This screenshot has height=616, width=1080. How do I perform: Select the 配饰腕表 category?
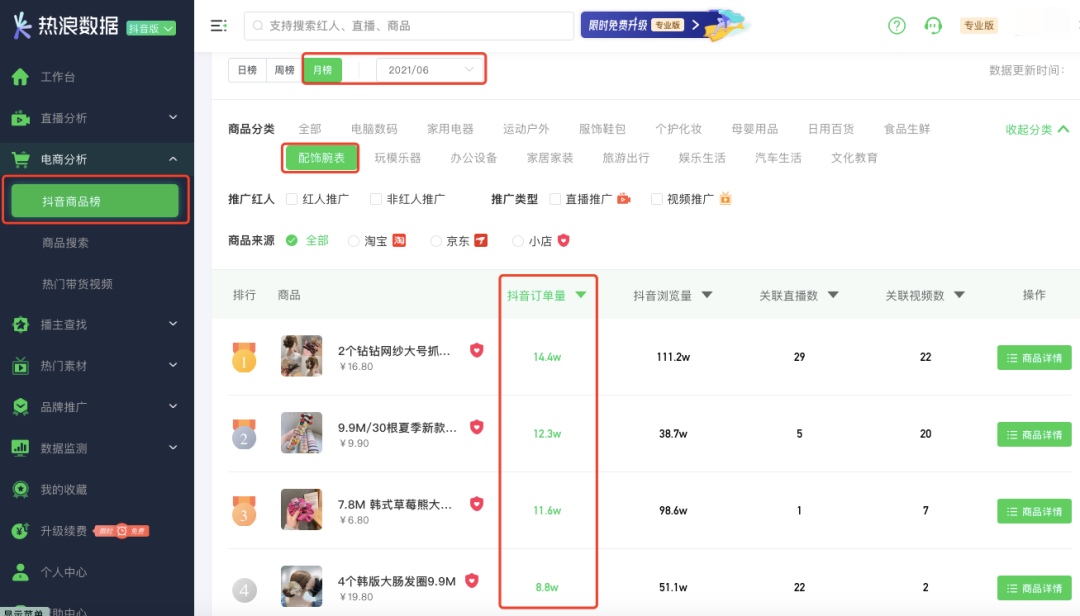coord(321,158)
